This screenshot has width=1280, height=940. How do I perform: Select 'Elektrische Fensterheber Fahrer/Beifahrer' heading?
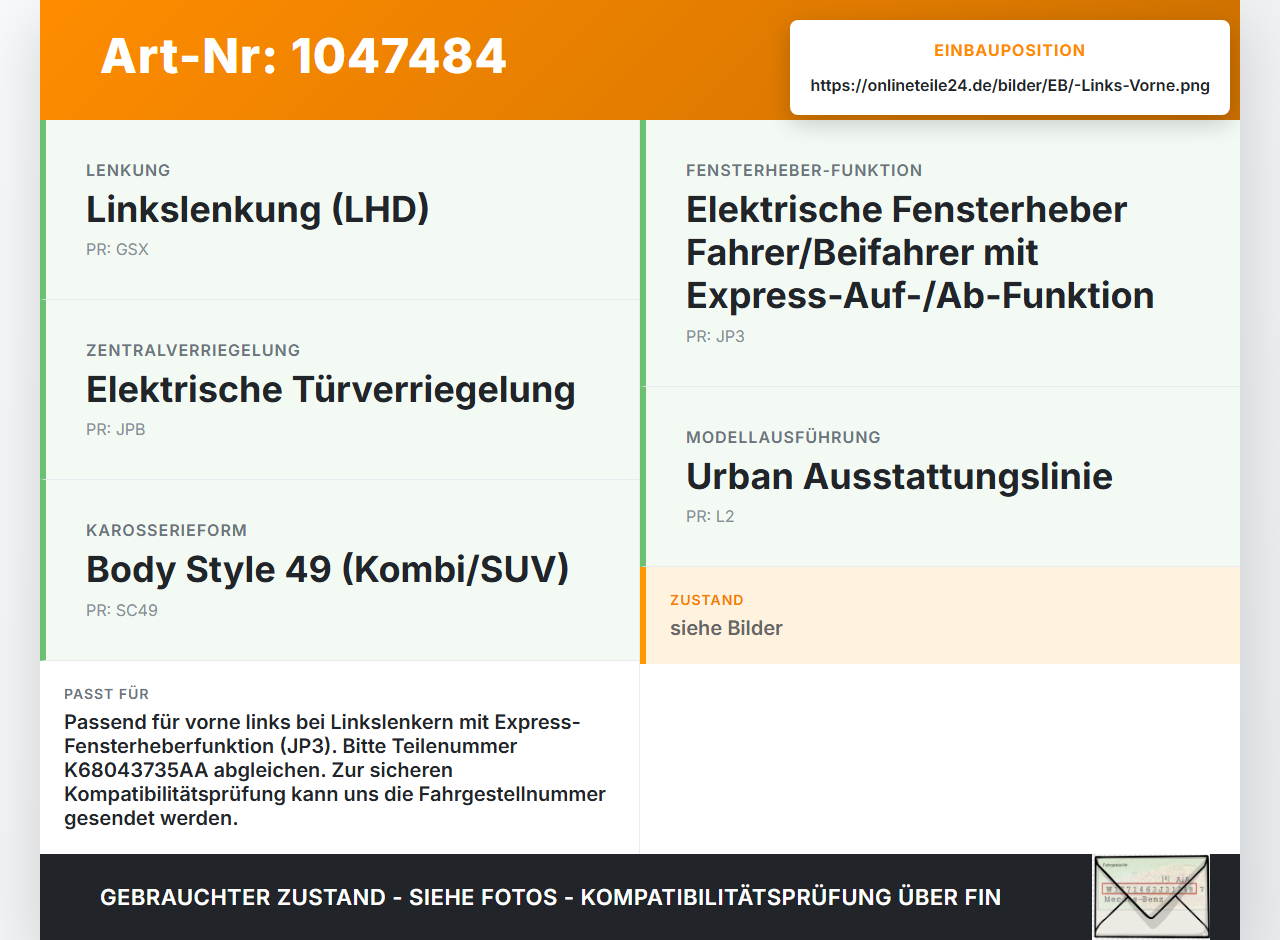(920, 252)
